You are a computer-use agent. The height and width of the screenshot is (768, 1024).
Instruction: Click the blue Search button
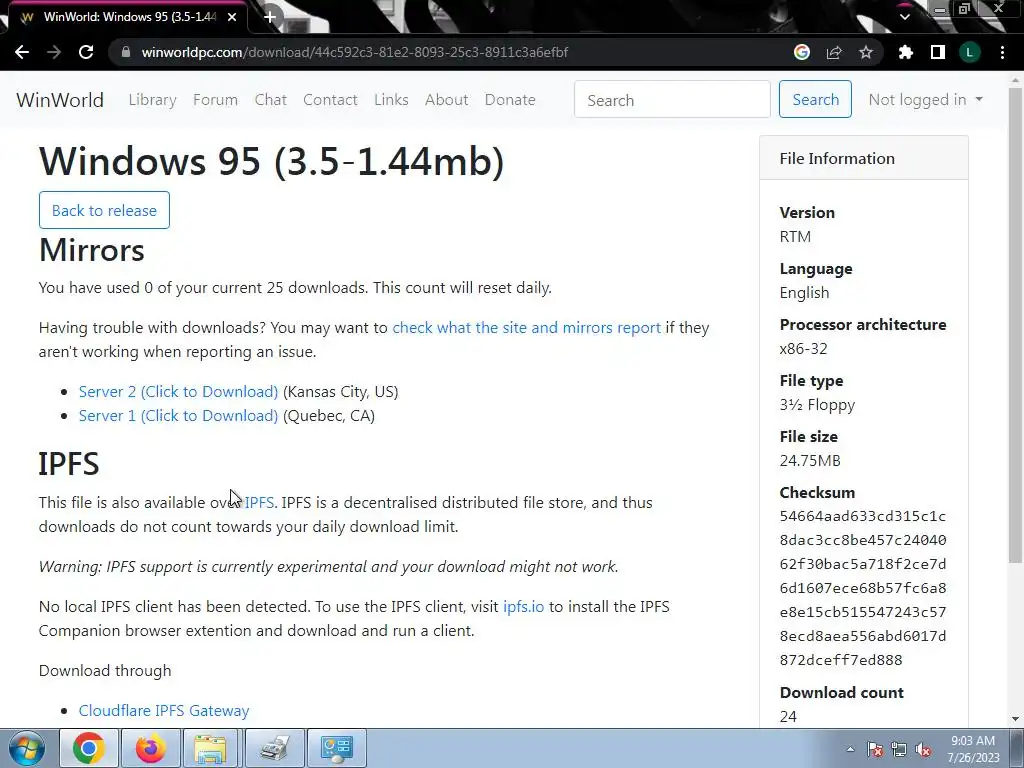(x=815, y=99)
